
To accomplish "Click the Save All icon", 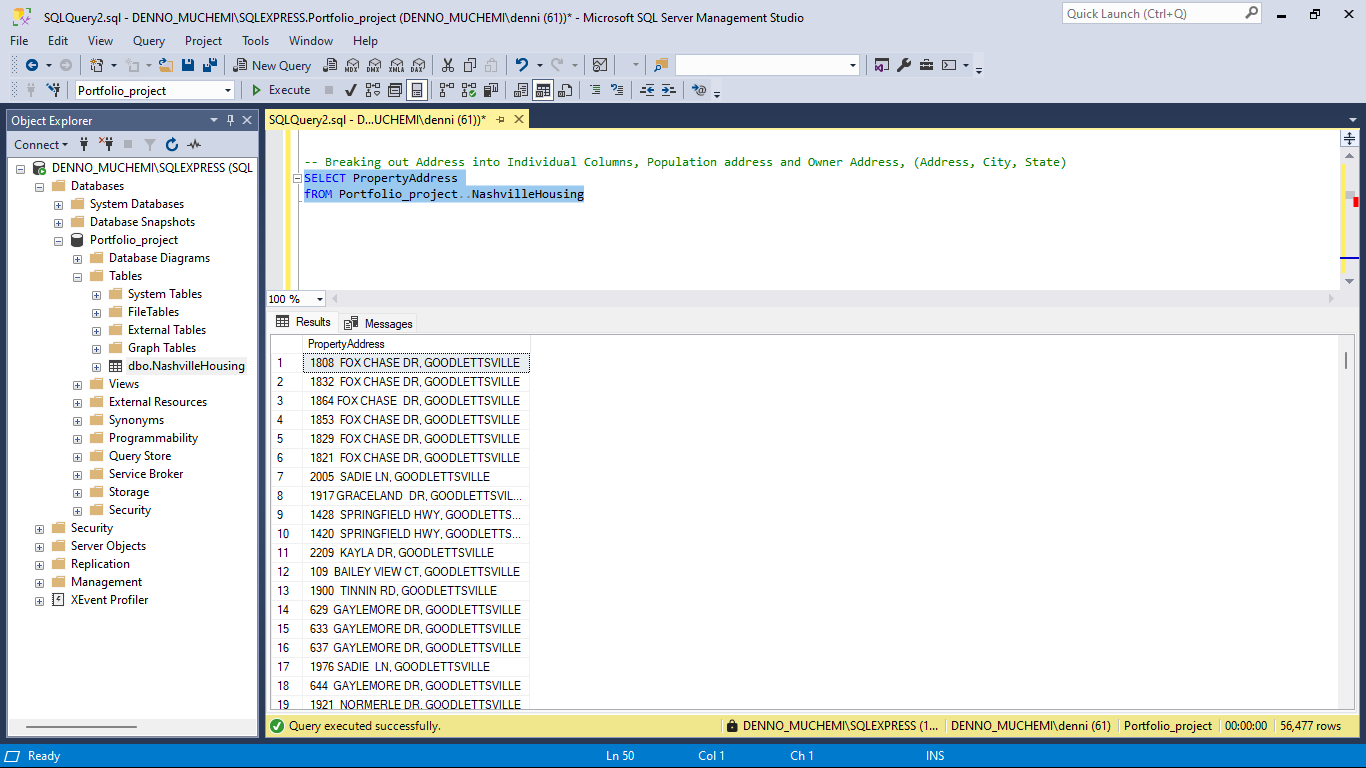I will click(210, 65).
